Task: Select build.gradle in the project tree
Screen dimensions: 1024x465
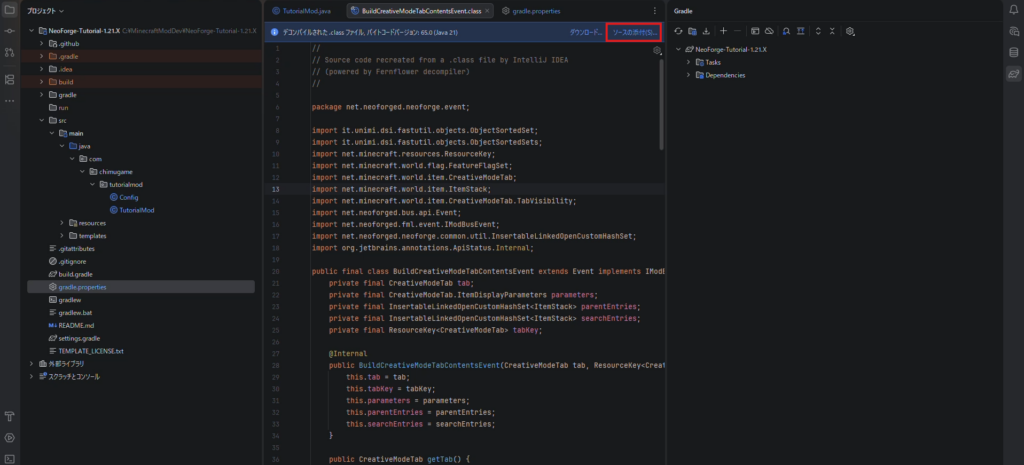Action: (75, 273)
